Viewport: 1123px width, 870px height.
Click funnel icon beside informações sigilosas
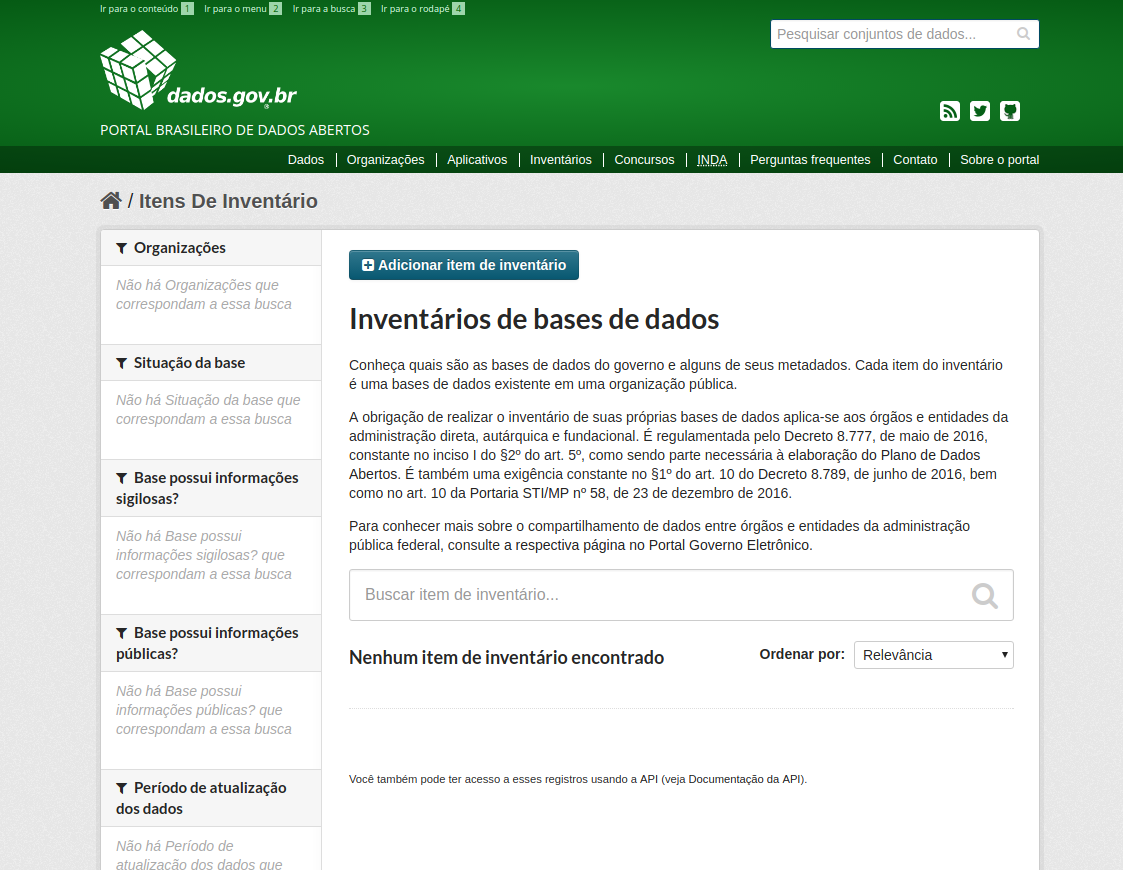point(122,478)
